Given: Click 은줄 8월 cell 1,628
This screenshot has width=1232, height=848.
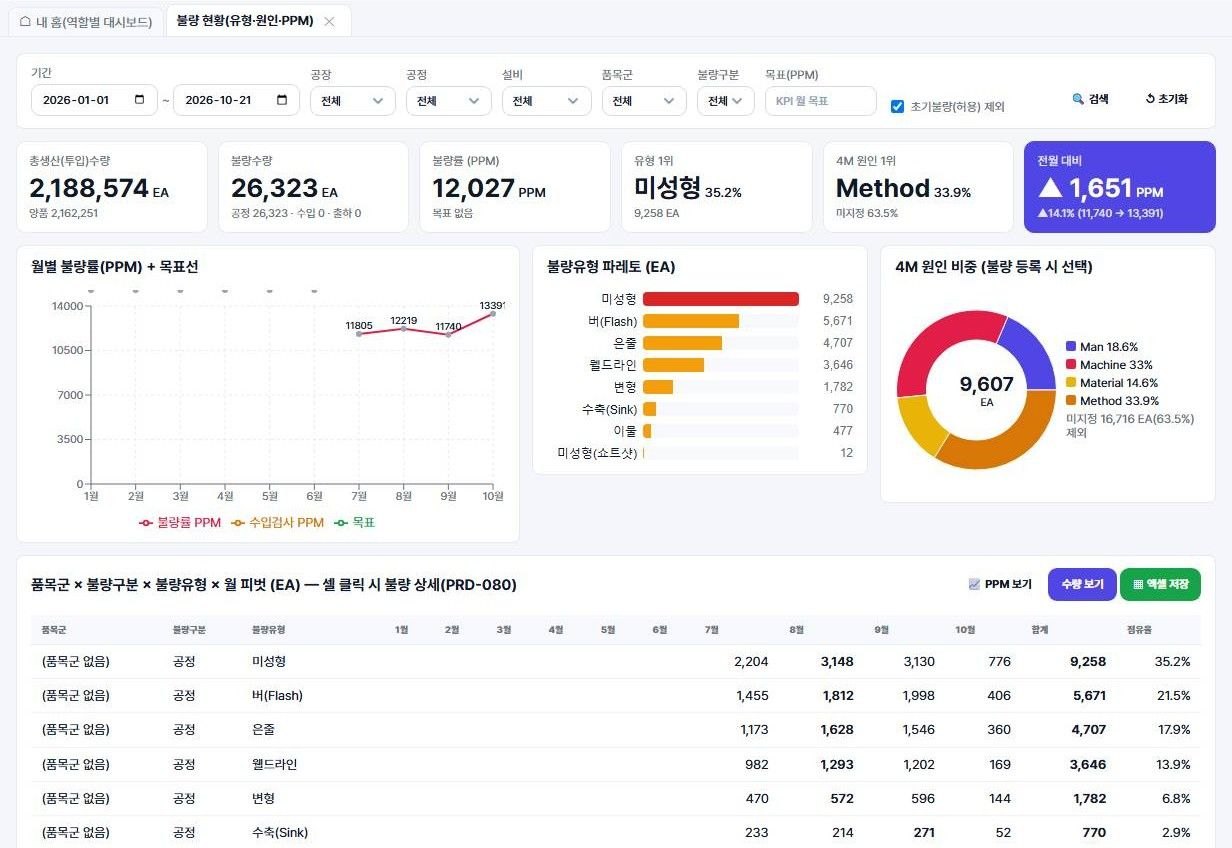Looking at the screenshot, I should 837,729.
